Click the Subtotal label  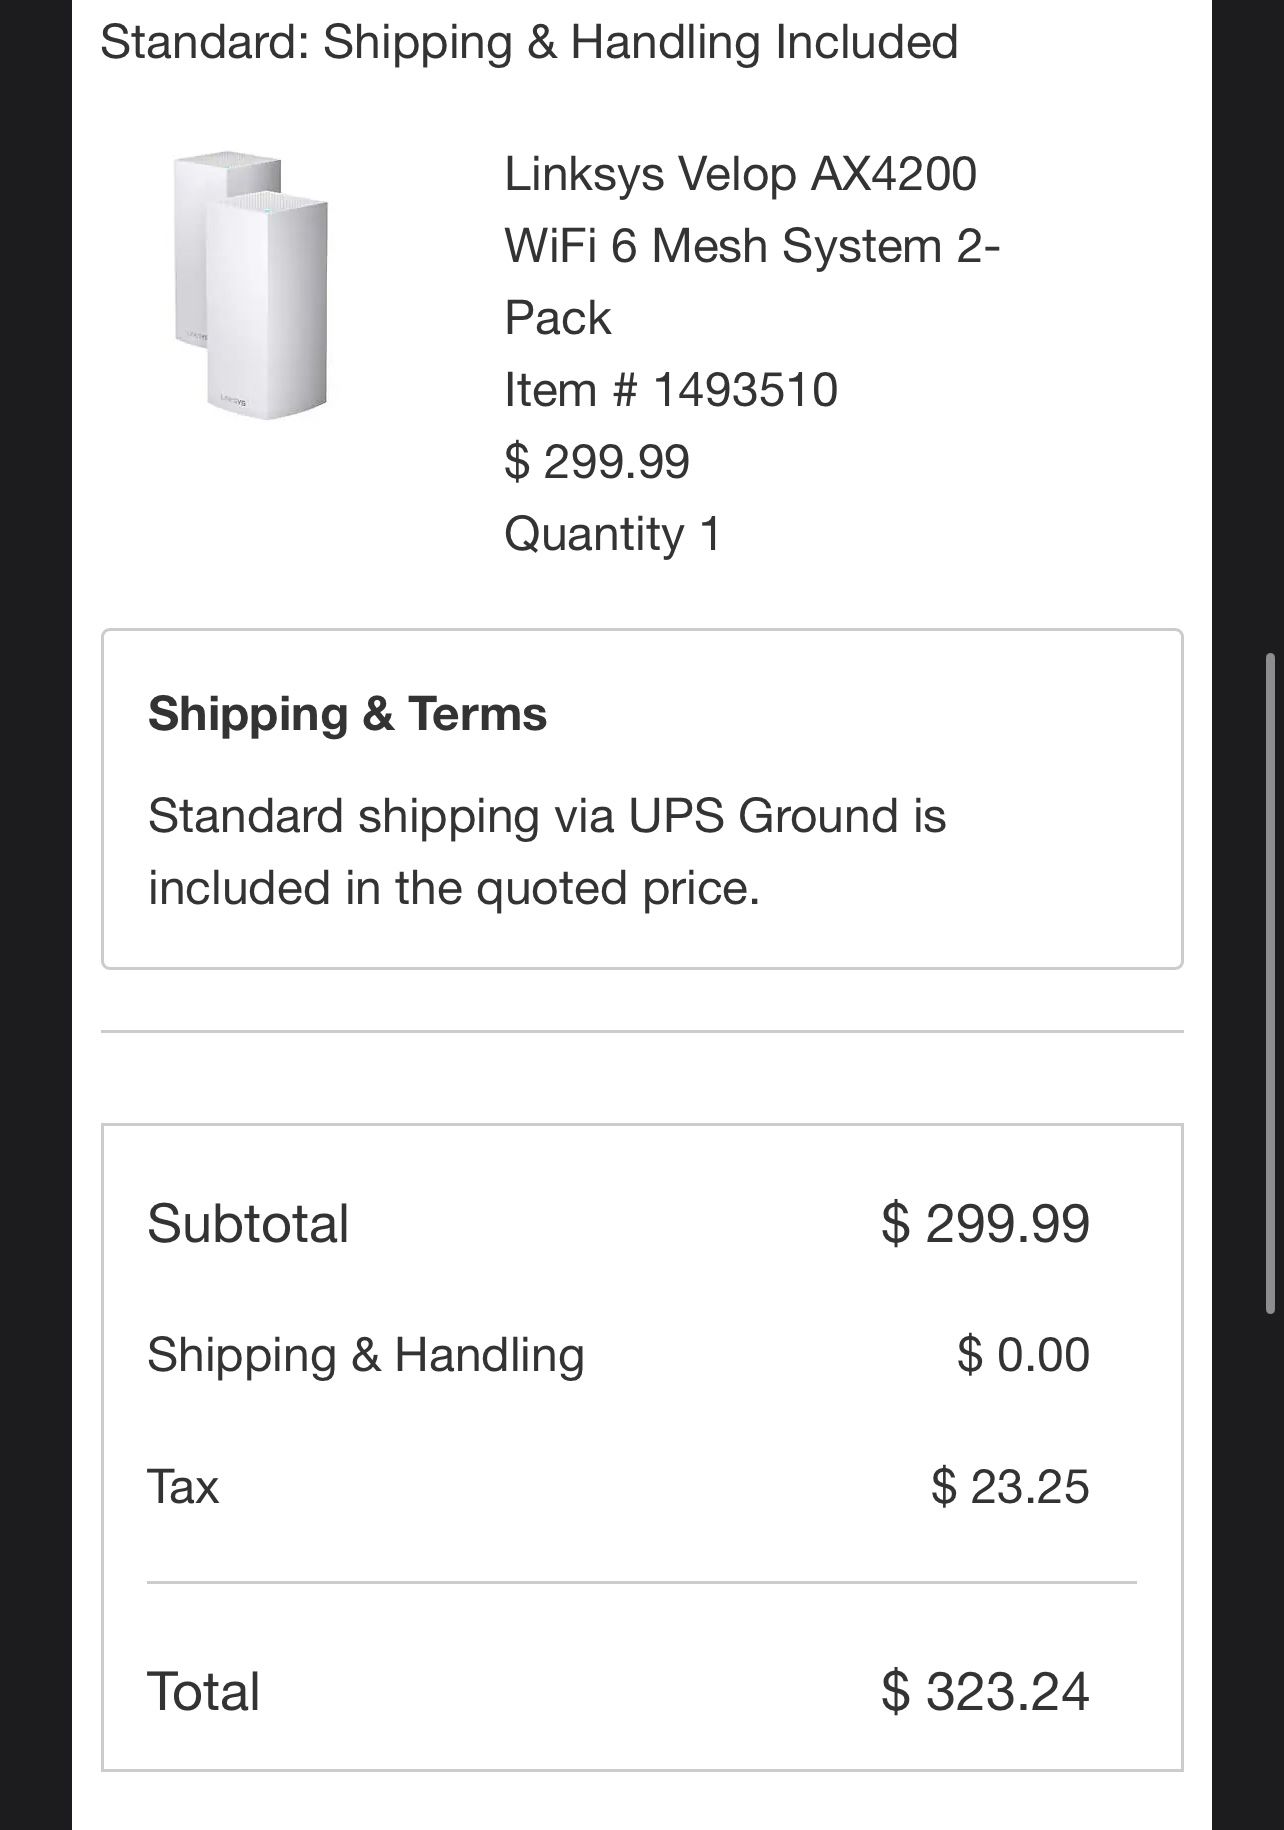(x=248, y=1223)
